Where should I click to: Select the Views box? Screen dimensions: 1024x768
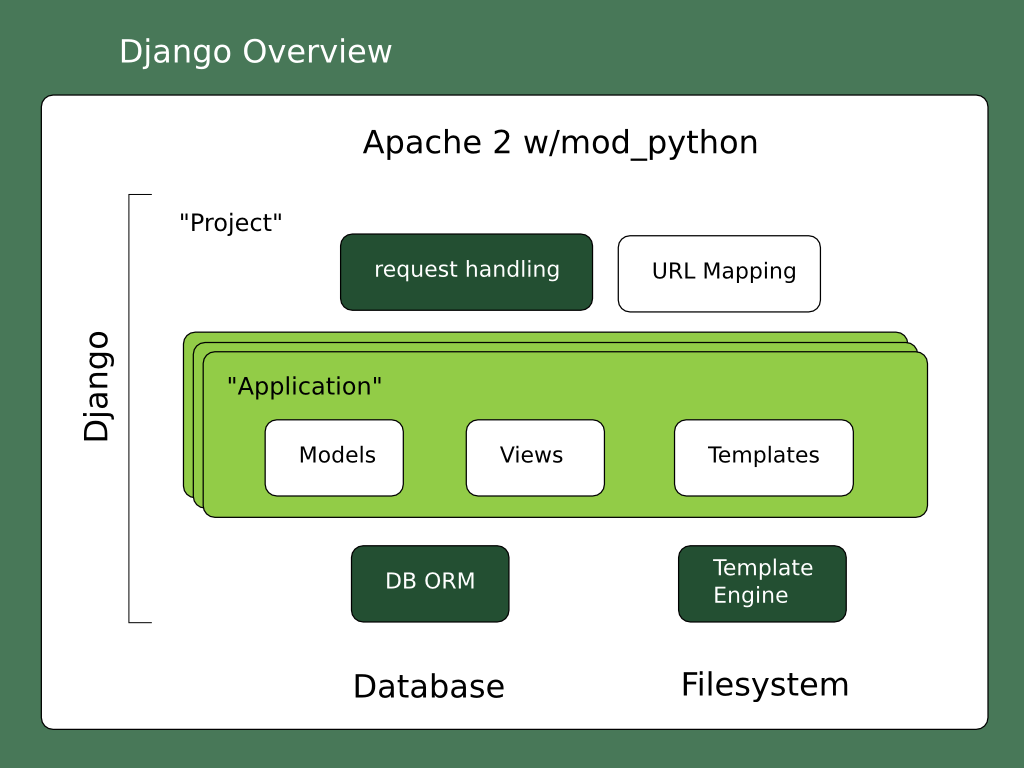coord(536,458)
